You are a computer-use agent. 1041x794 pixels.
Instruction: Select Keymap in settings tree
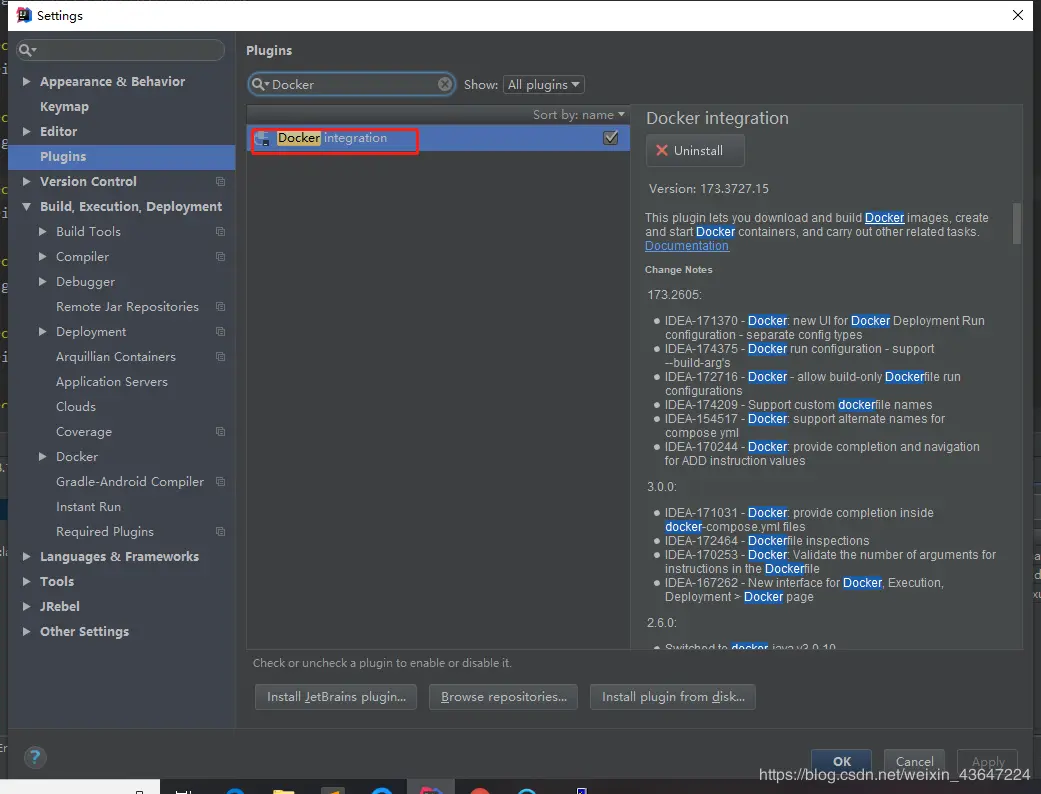click(64, 106)
